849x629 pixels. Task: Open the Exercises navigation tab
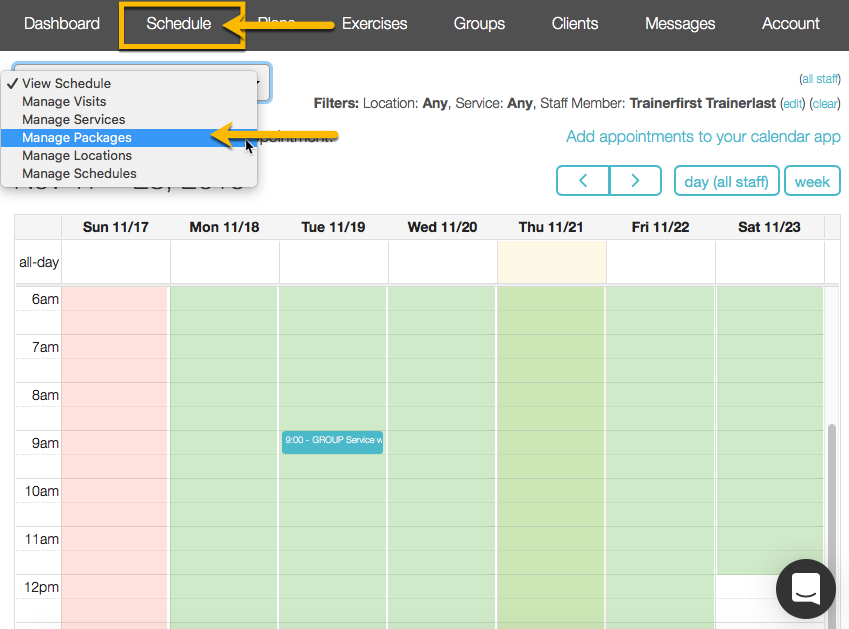click(374, 24)
